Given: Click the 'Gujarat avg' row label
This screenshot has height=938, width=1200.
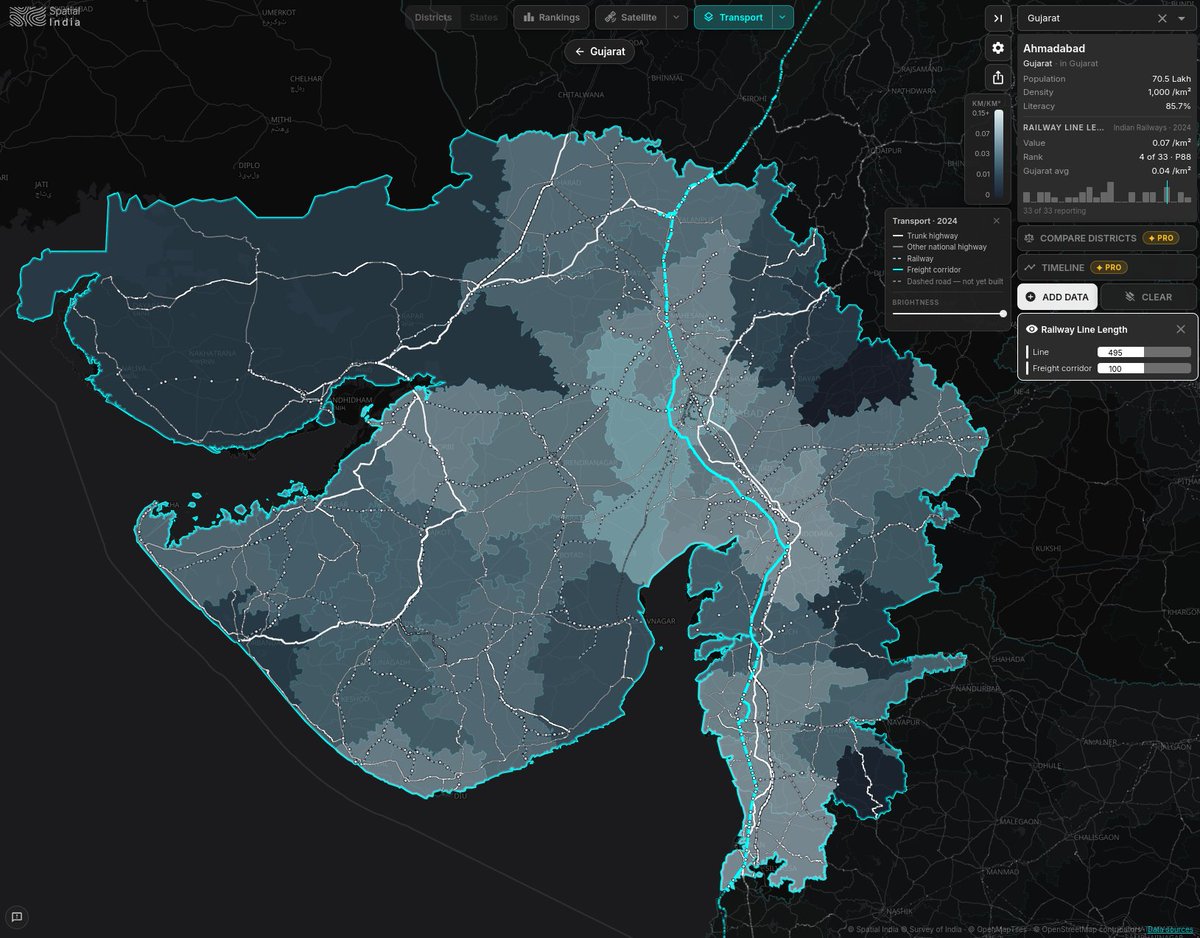Looking at the screenshot, I should coord(1046,170).
